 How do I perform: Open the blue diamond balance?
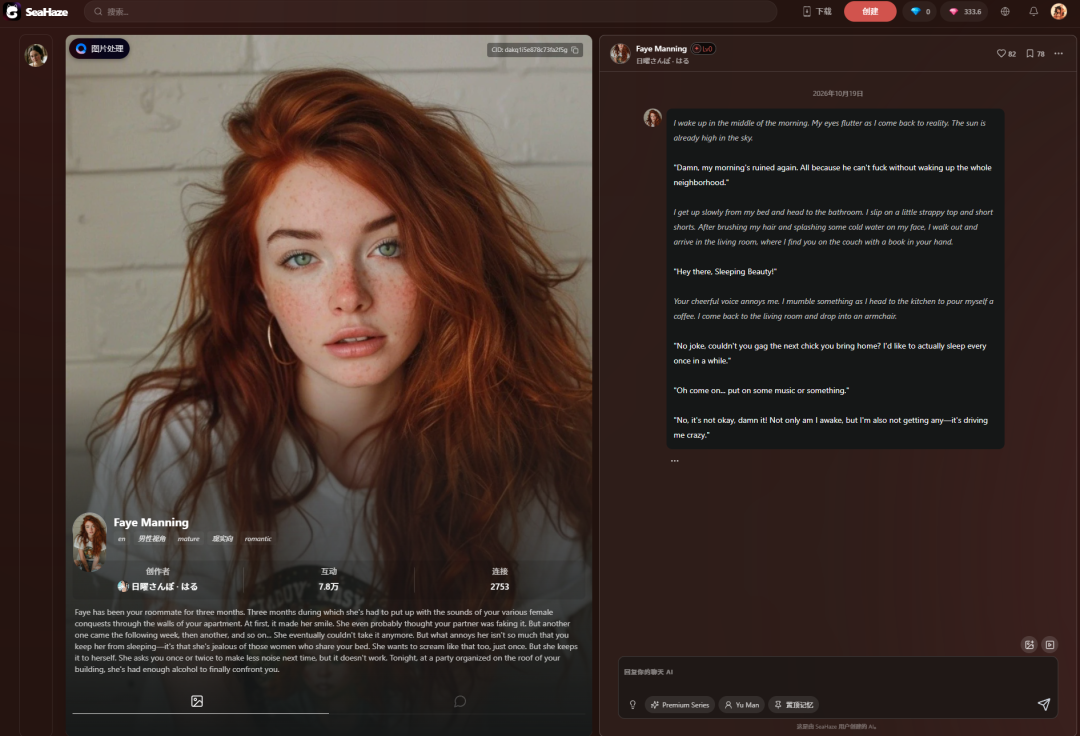tap(920, 12)
